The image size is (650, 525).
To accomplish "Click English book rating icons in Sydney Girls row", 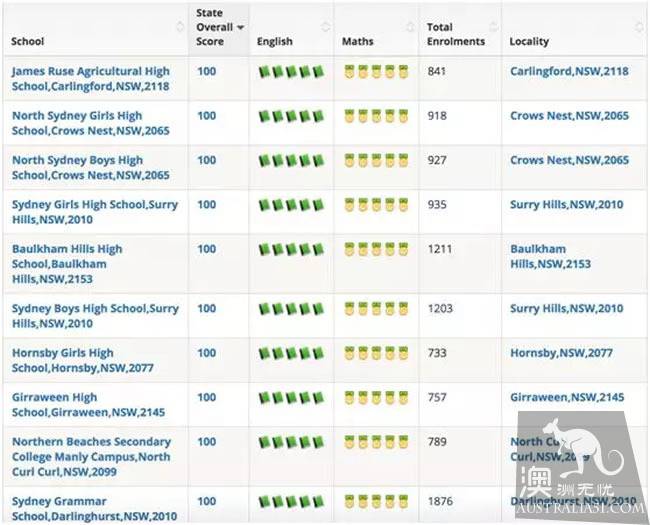I will pyautogui.click(x=291, y=205).
